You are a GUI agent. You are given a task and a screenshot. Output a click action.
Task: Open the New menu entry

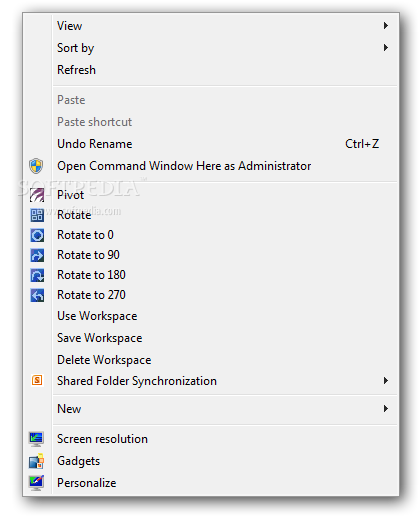(x=211, y=409)
